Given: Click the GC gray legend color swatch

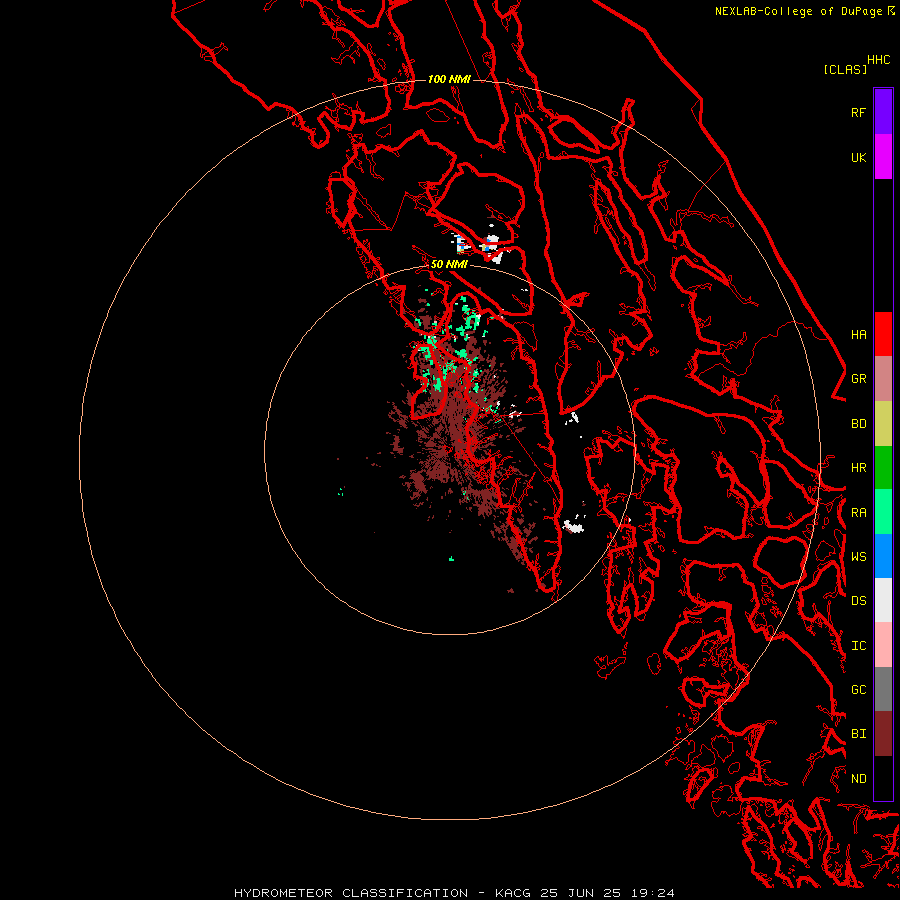Looking at the screenshot, I should click(883, 689).
